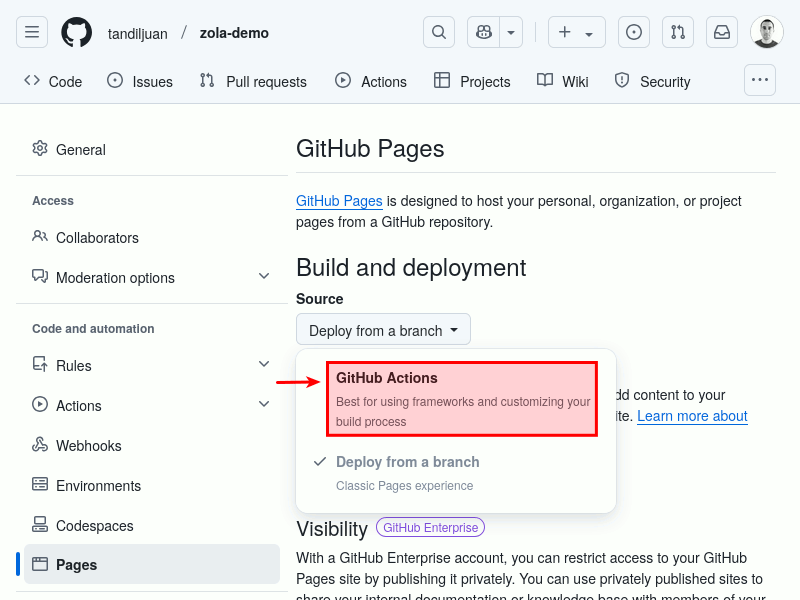Click the Codespaces icon

pos(40,524)
